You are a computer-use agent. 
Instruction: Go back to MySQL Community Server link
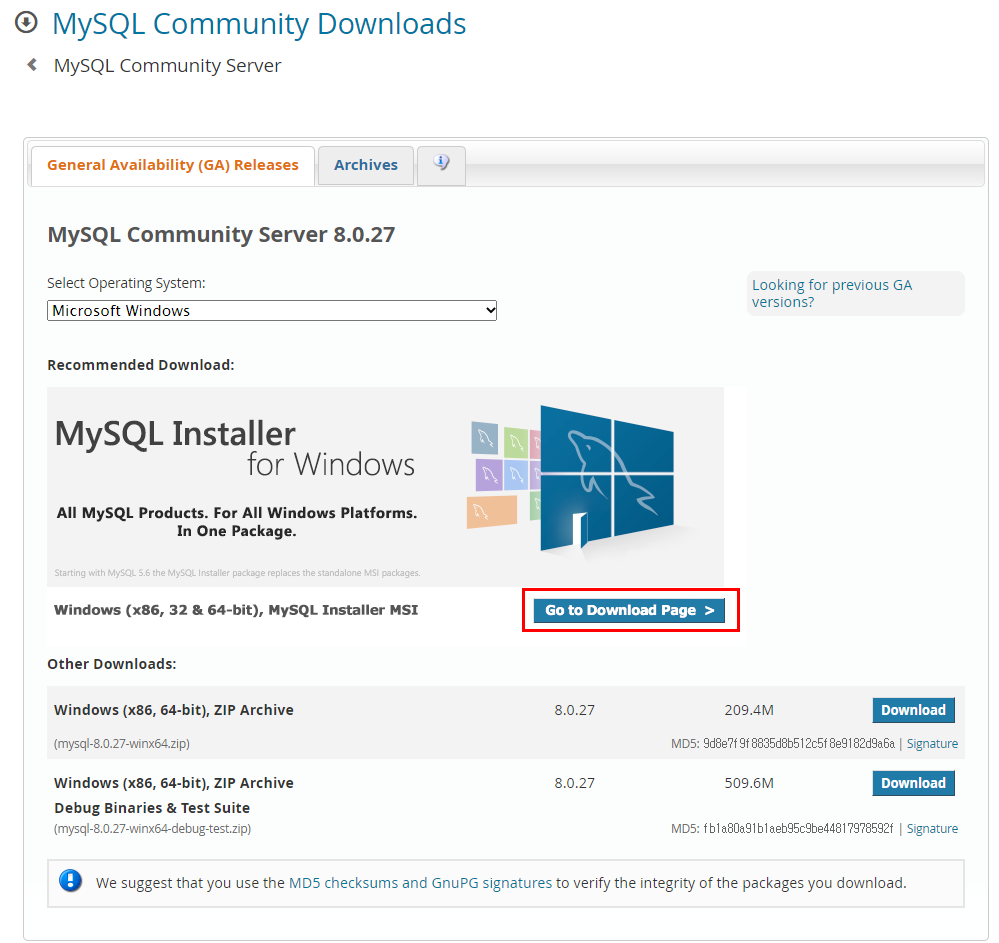(x=167, y=66)
